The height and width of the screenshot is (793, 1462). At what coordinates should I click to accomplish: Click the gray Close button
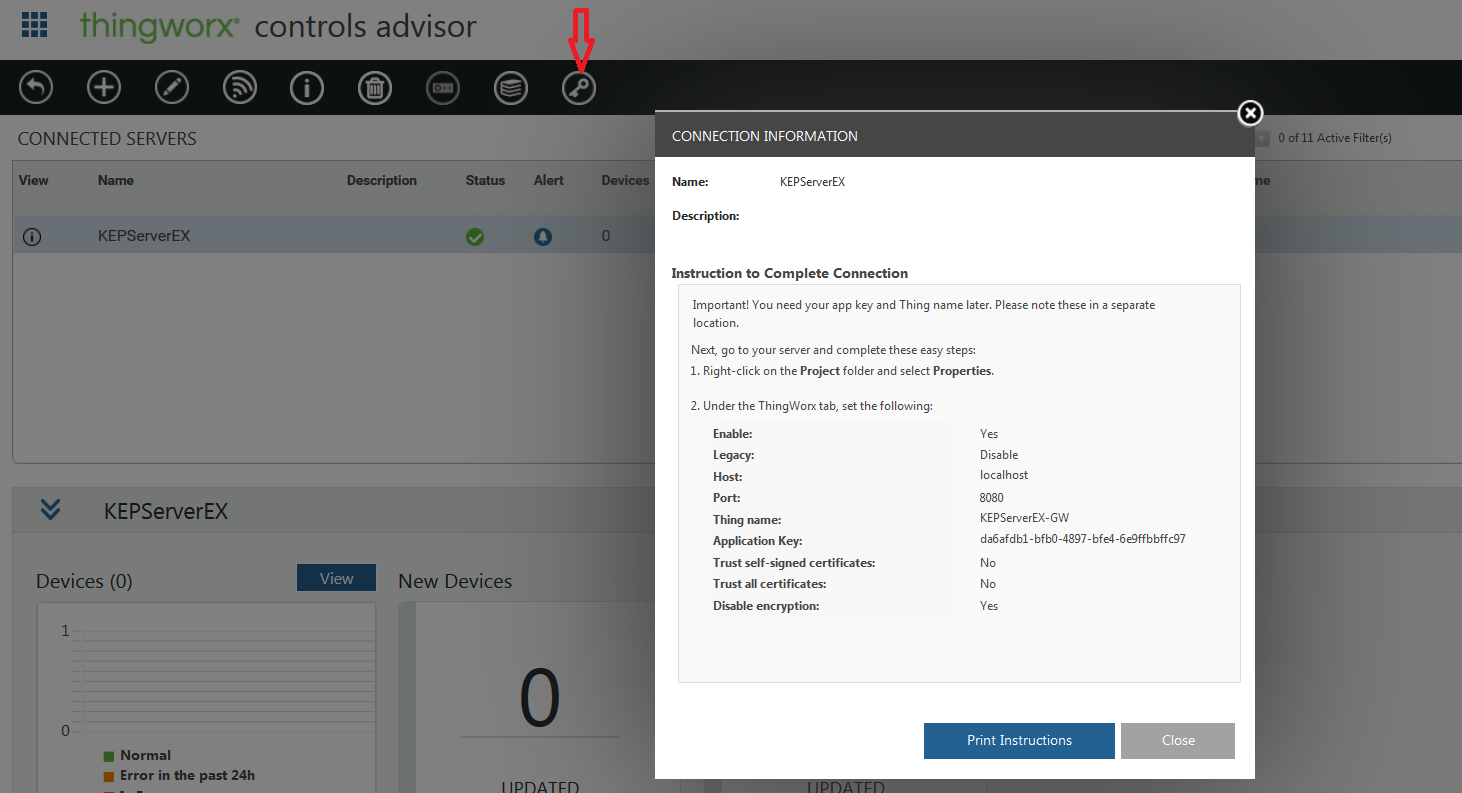tap(1178, 741)
